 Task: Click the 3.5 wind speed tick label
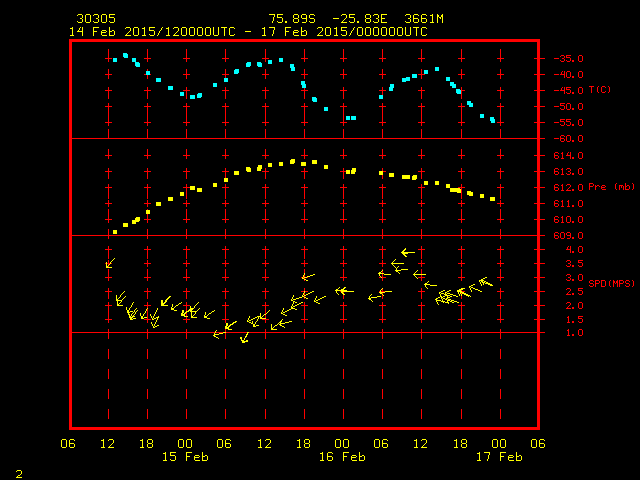tap(574, 264)
